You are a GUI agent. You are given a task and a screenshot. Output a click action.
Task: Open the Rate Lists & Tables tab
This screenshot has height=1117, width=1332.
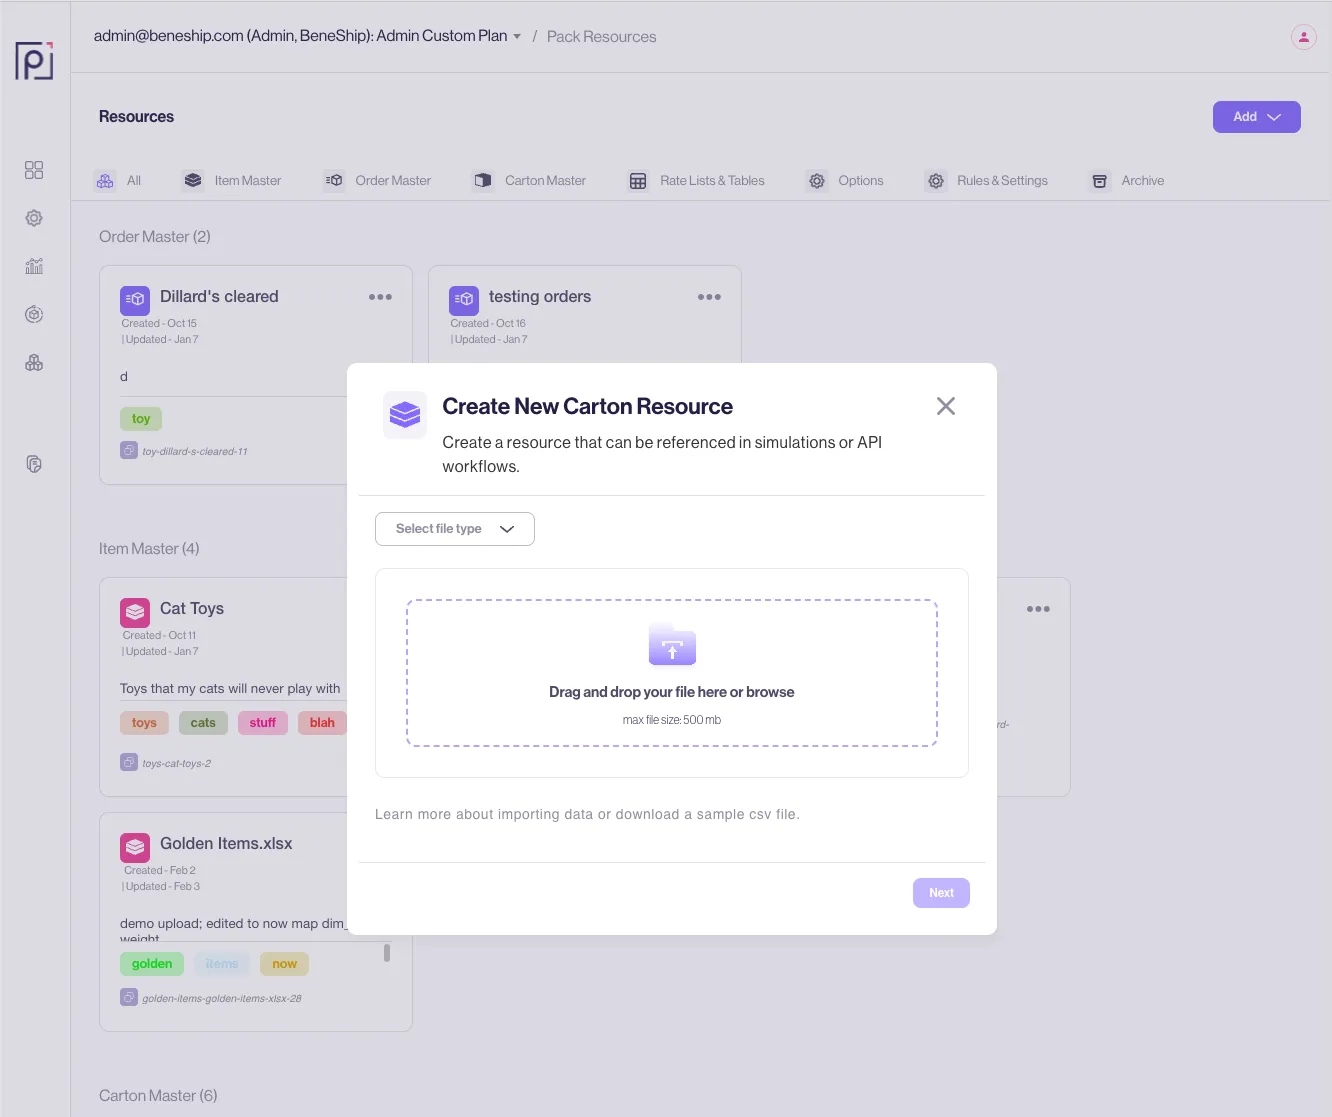[697, 181]
